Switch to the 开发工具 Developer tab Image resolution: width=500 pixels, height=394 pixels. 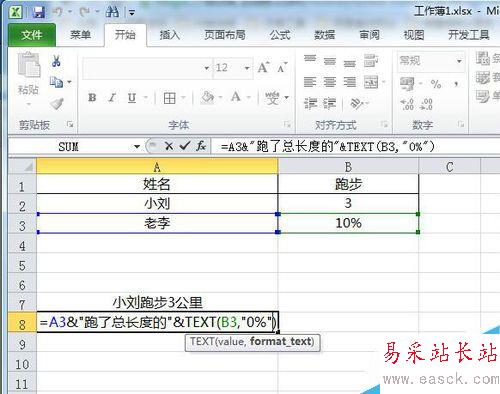point(469,35)
